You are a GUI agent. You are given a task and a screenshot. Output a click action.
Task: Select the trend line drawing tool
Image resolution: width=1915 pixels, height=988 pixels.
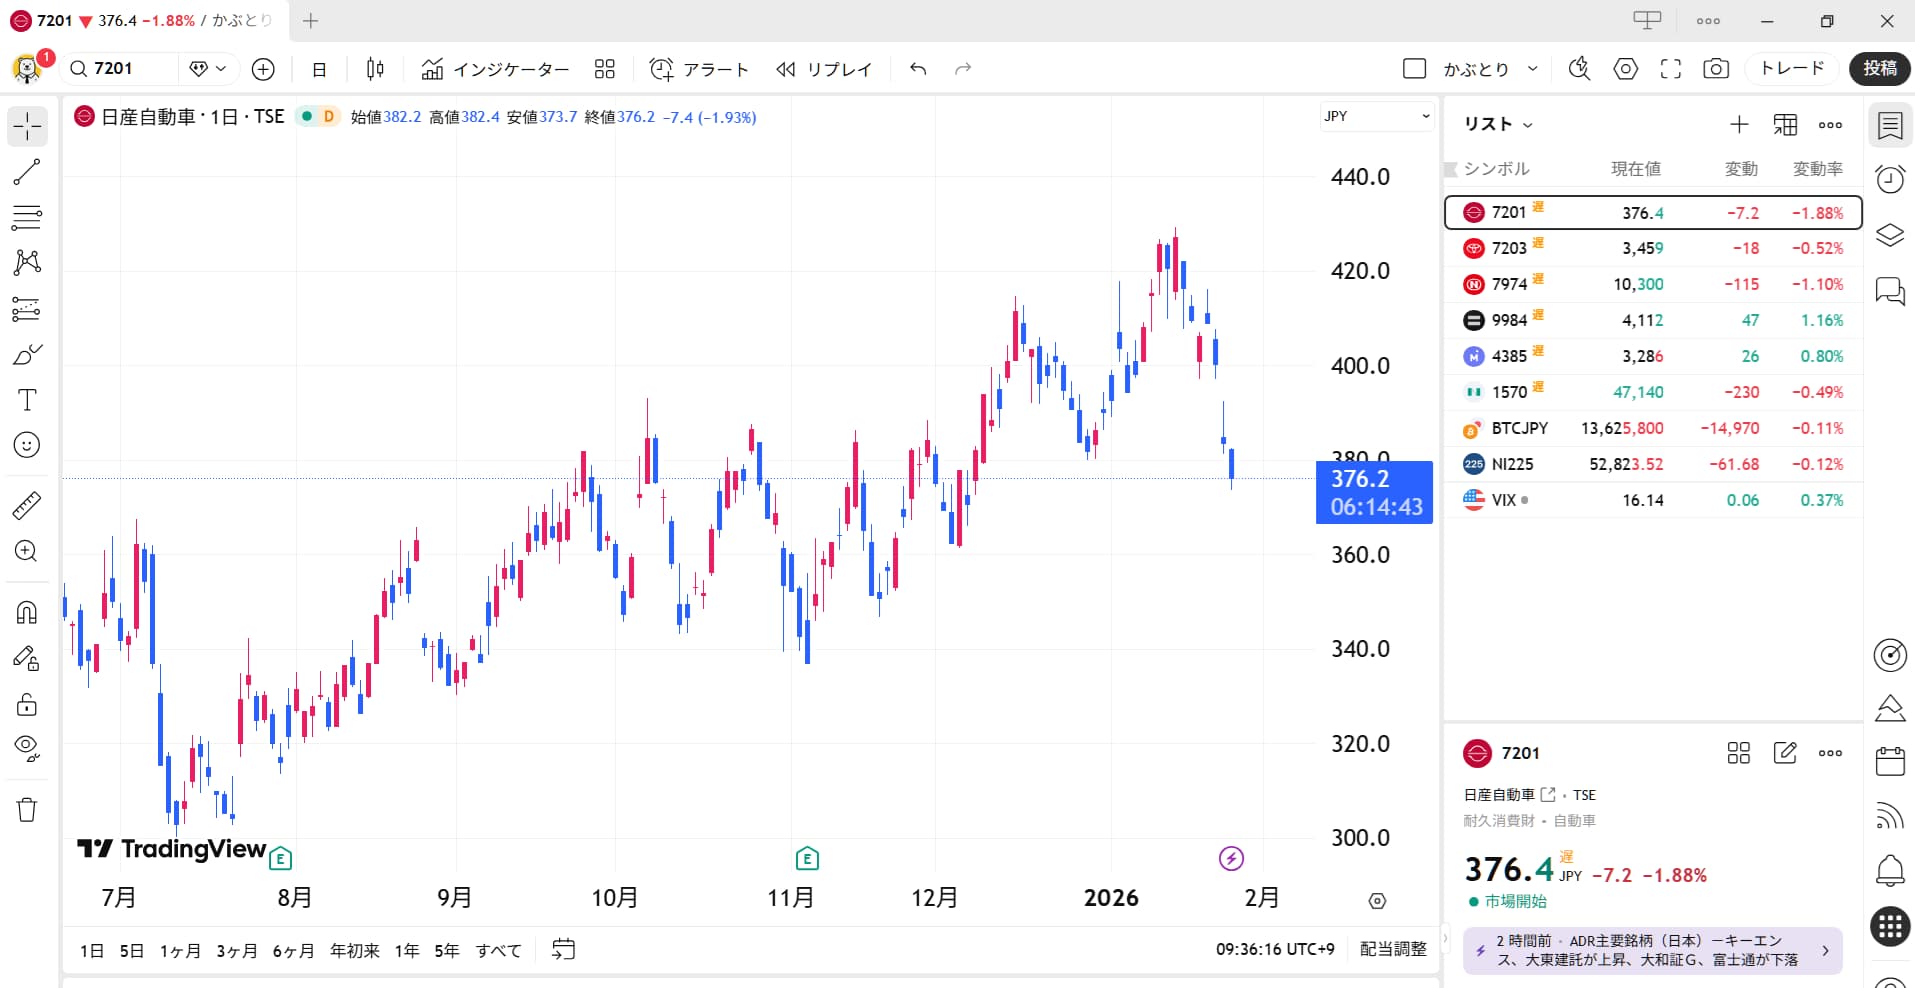[27, 172]
